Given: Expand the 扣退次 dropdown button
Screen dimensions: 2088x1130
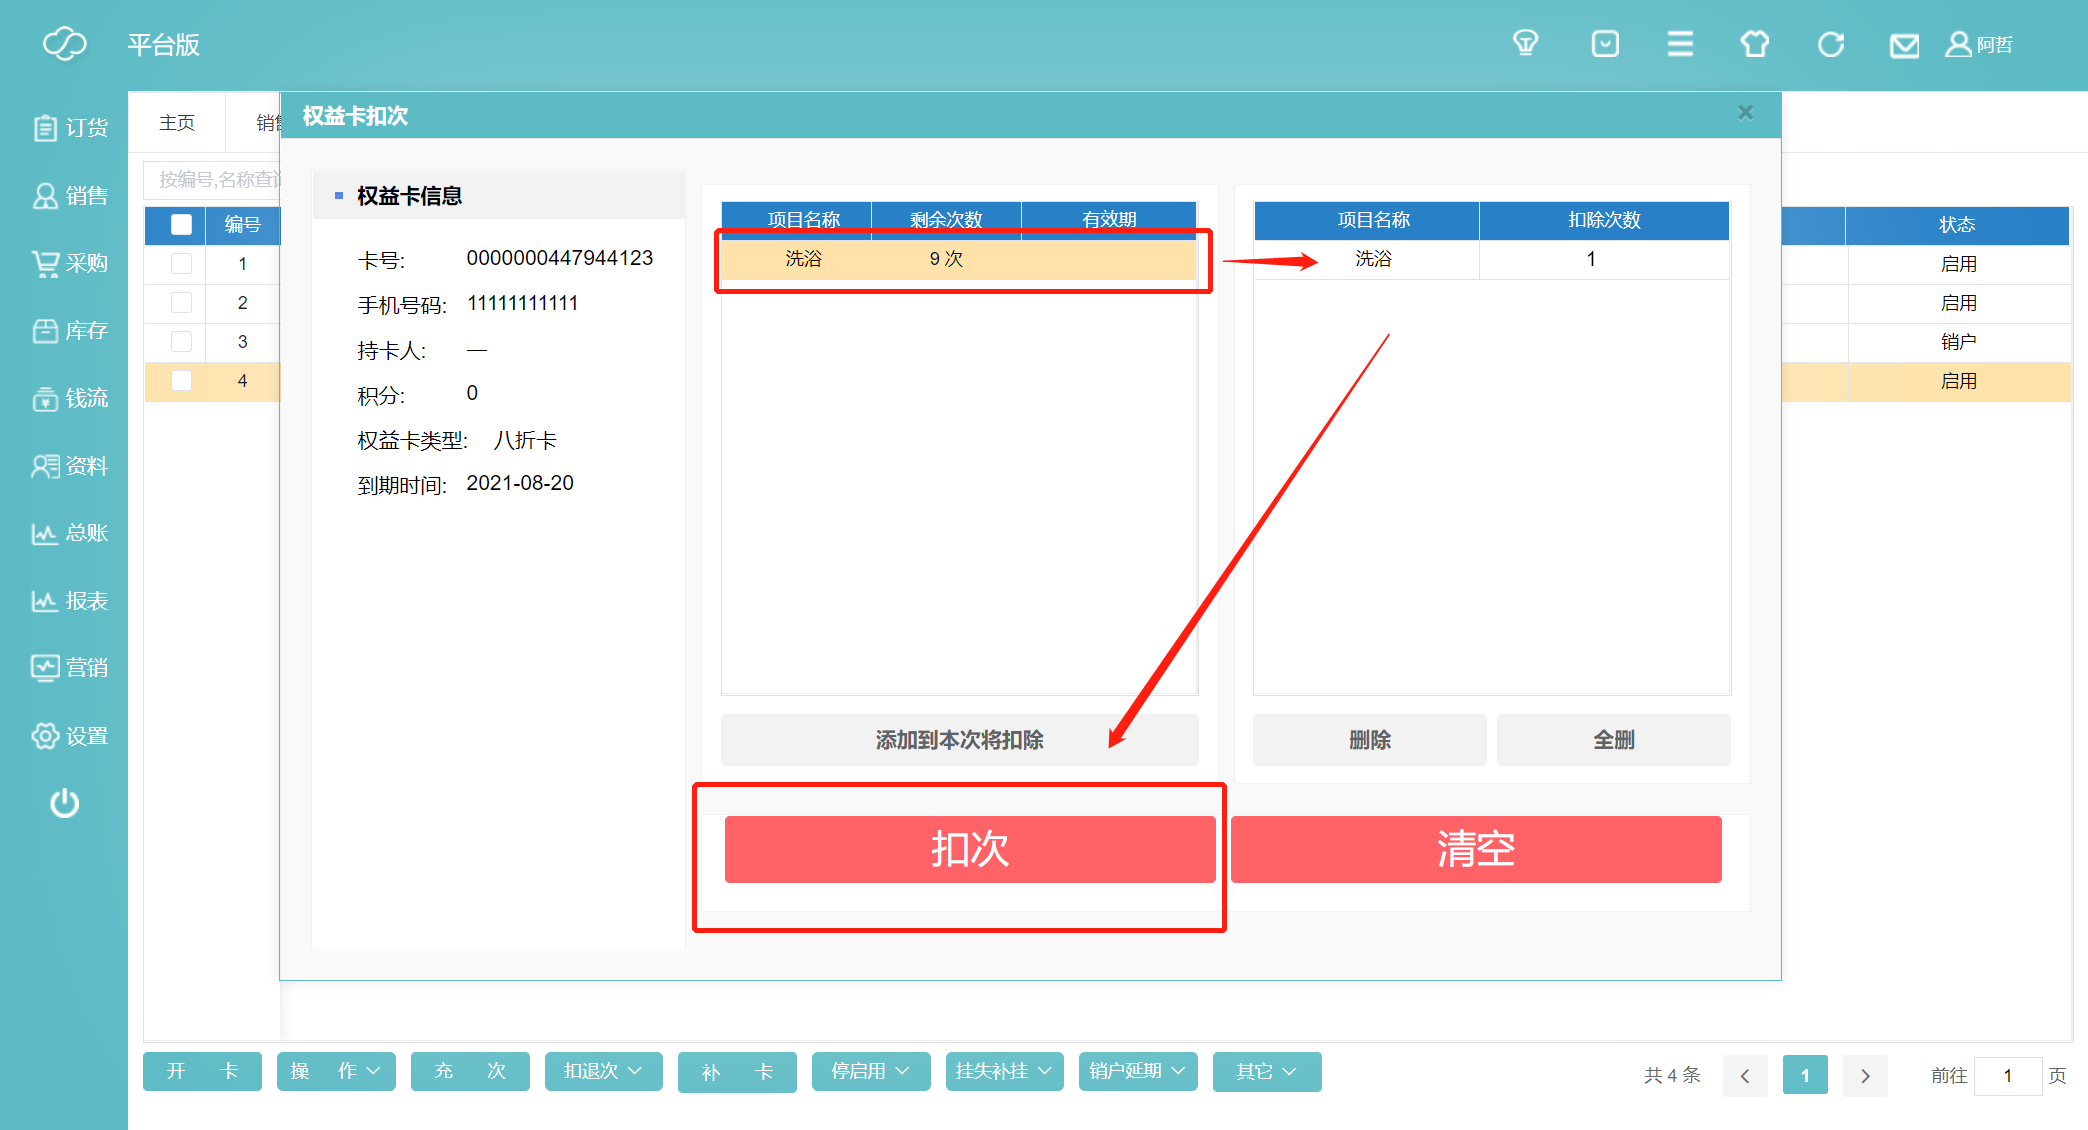Looking at the screenshot, I should click(x=603, y=1071).
